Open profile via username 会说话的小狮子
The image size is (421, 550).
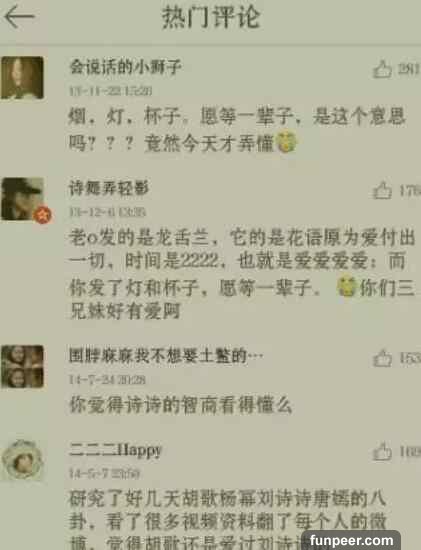tap(125, 67)
